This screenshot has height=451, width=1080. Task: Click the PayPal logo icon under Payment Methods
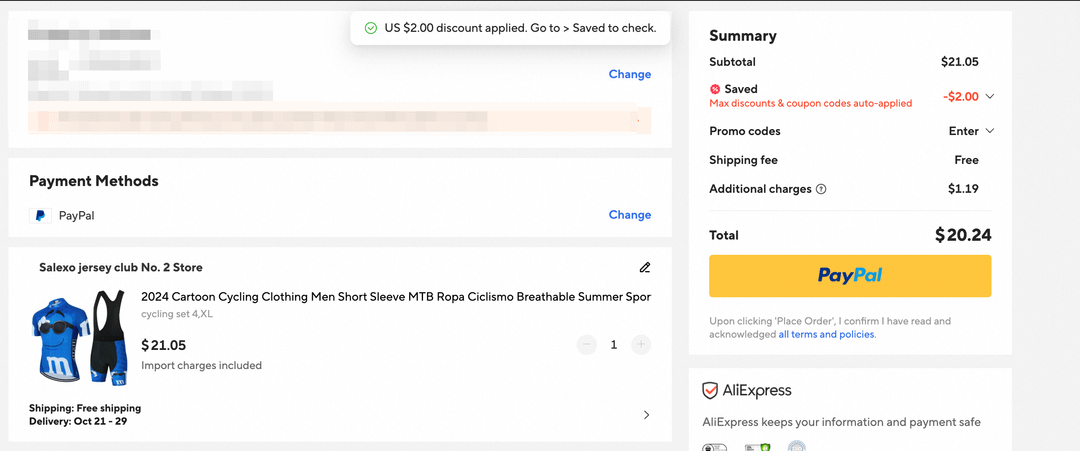click(40, 215)
